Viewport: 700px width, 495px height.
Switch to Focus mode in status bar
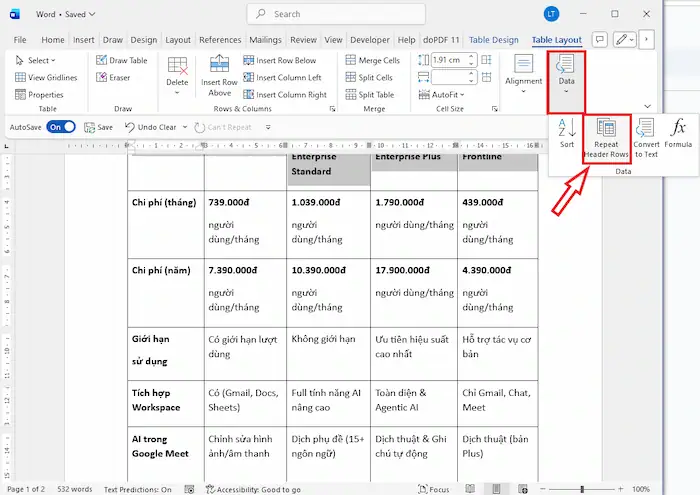(433, 489)
